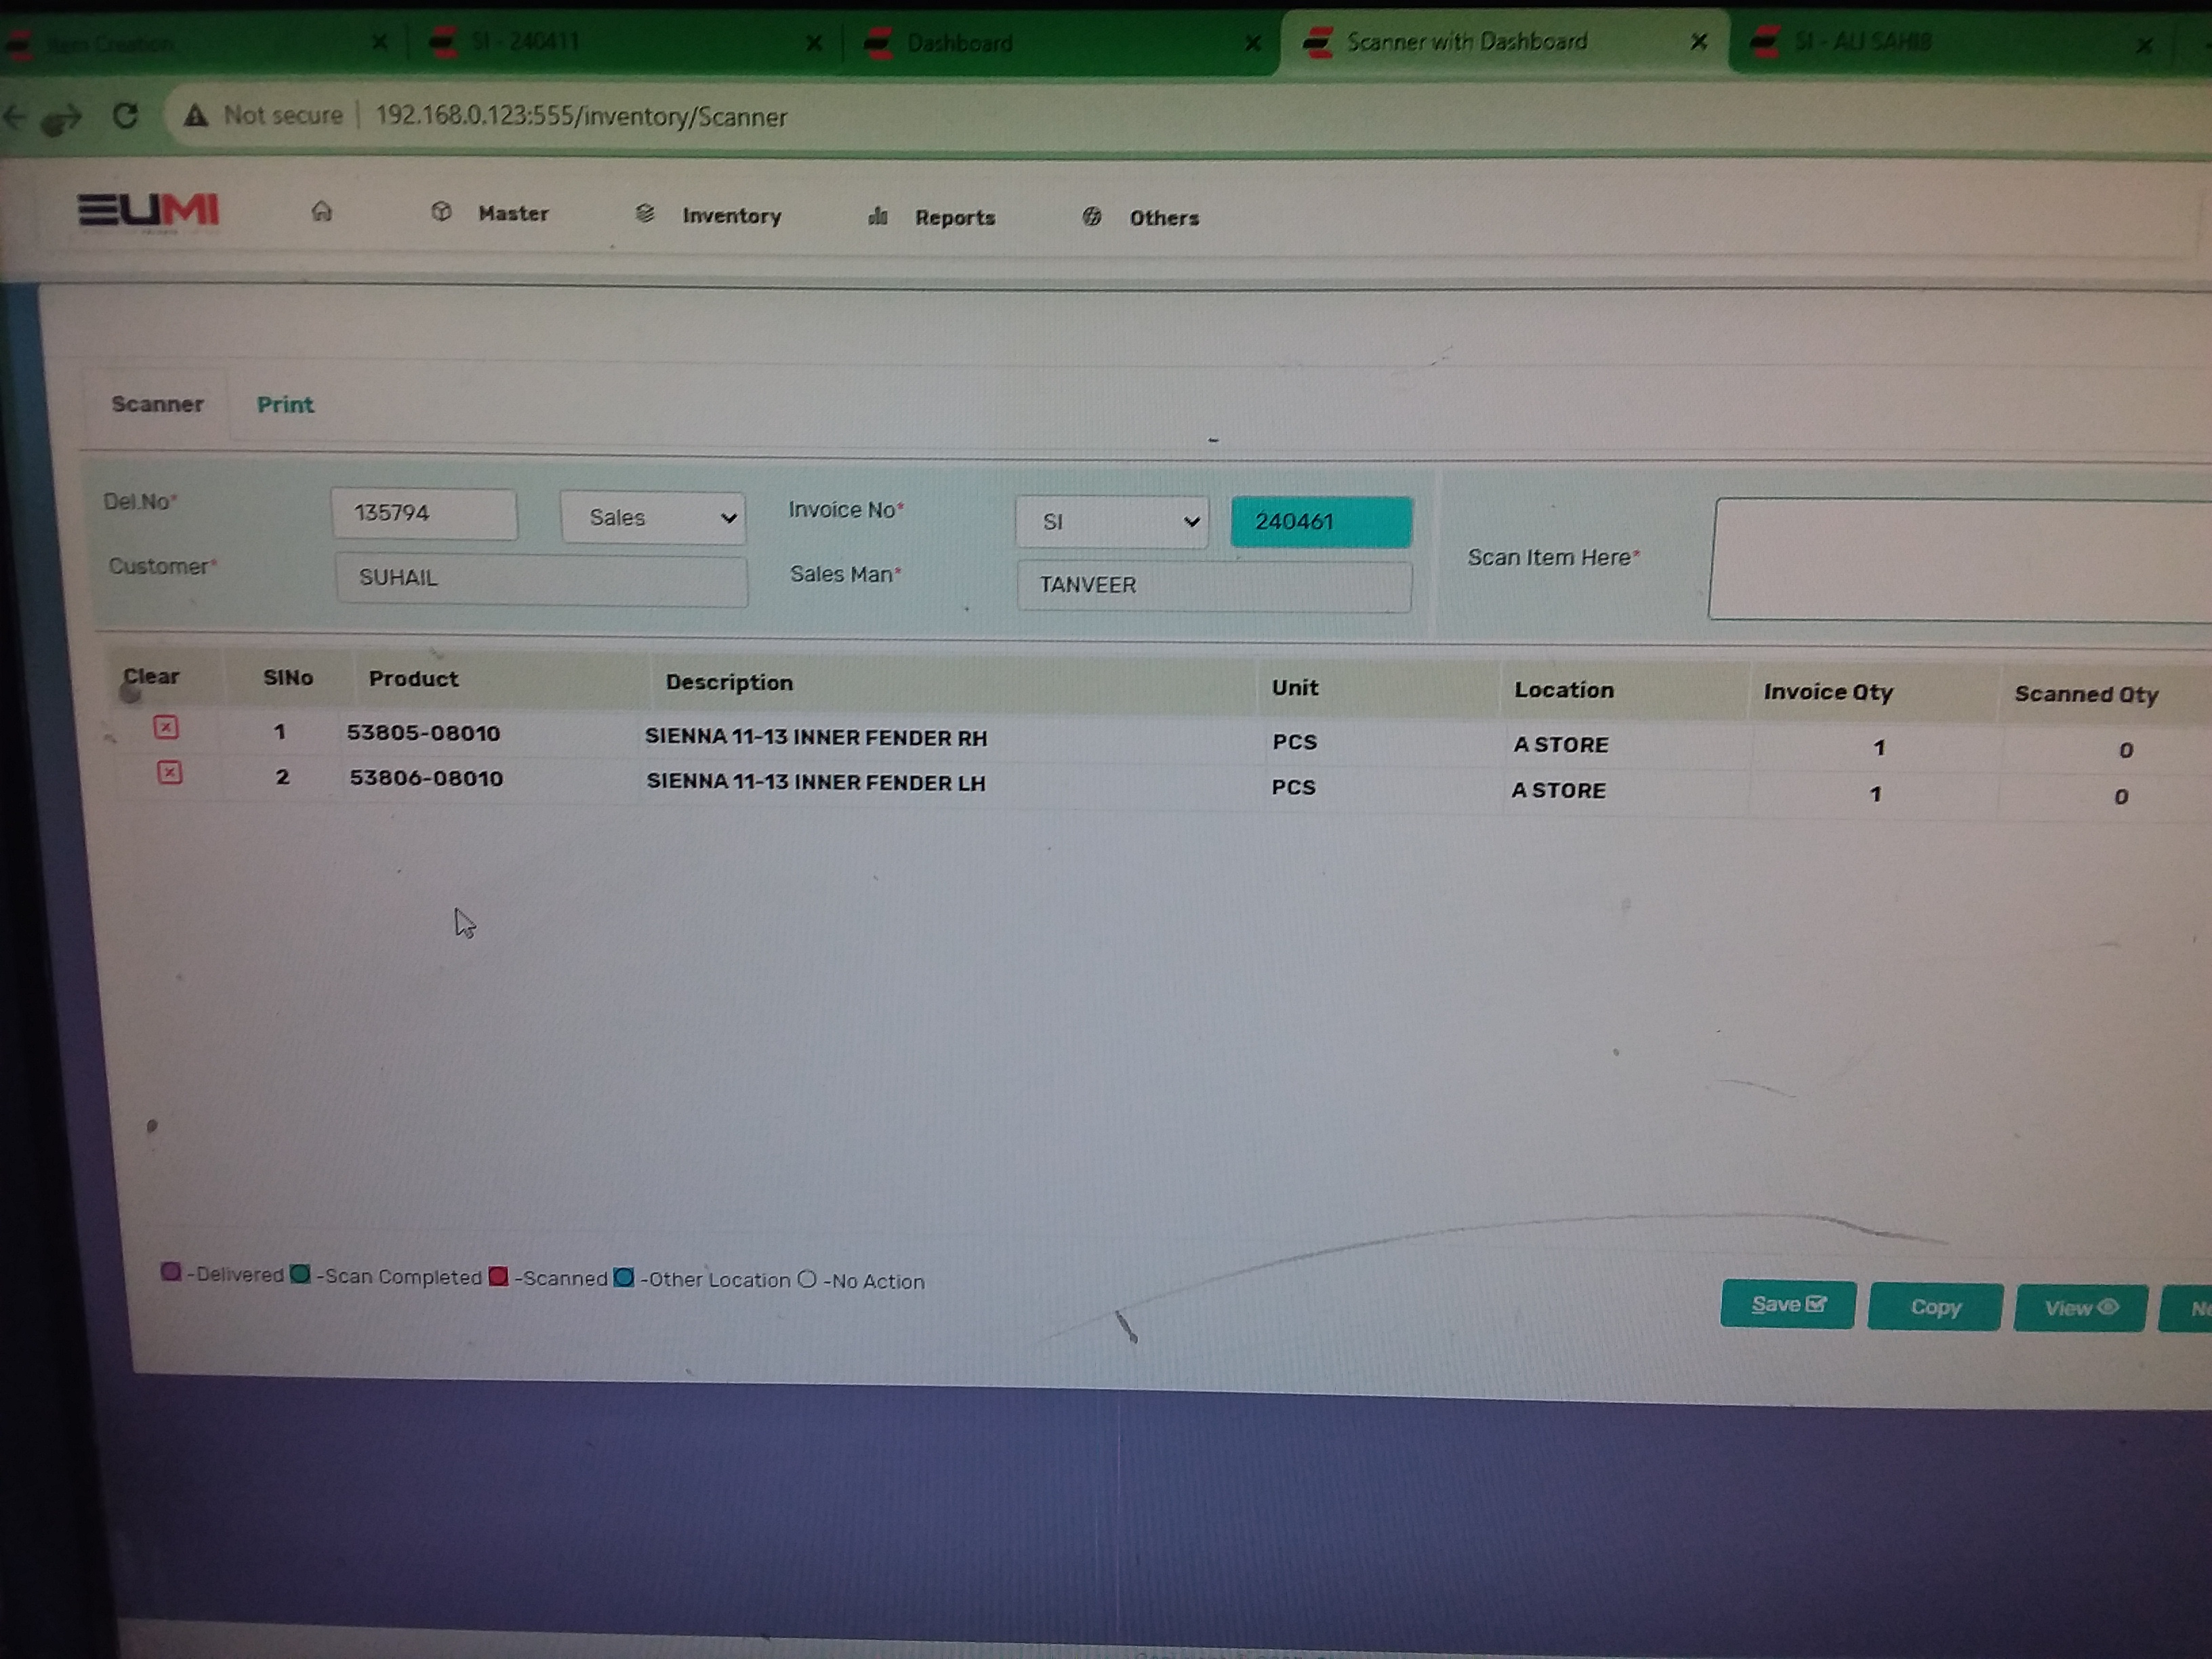The height and width of the screenshot is (1659, 2212).
Task: Click the Invoice Qty column header
Action: (1827, 692)
